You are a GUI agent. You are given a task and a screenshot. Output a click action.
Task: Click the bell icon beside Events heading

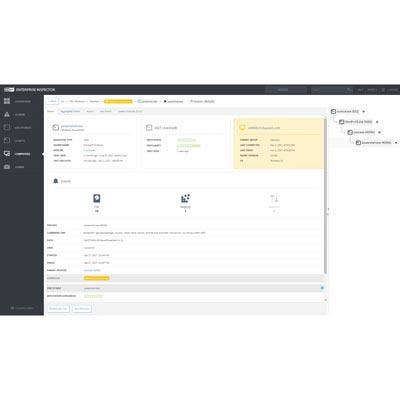(x=56, y=181)
